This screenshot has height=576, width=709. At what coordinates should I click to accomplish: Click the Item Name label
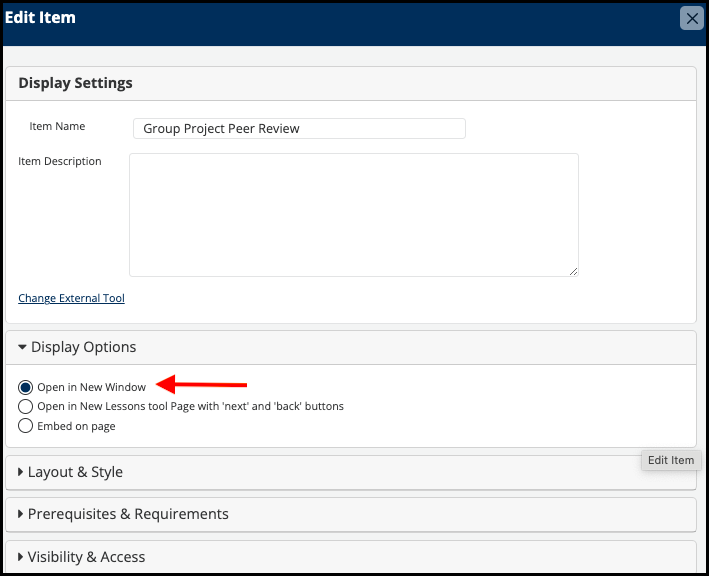(57, 126)
